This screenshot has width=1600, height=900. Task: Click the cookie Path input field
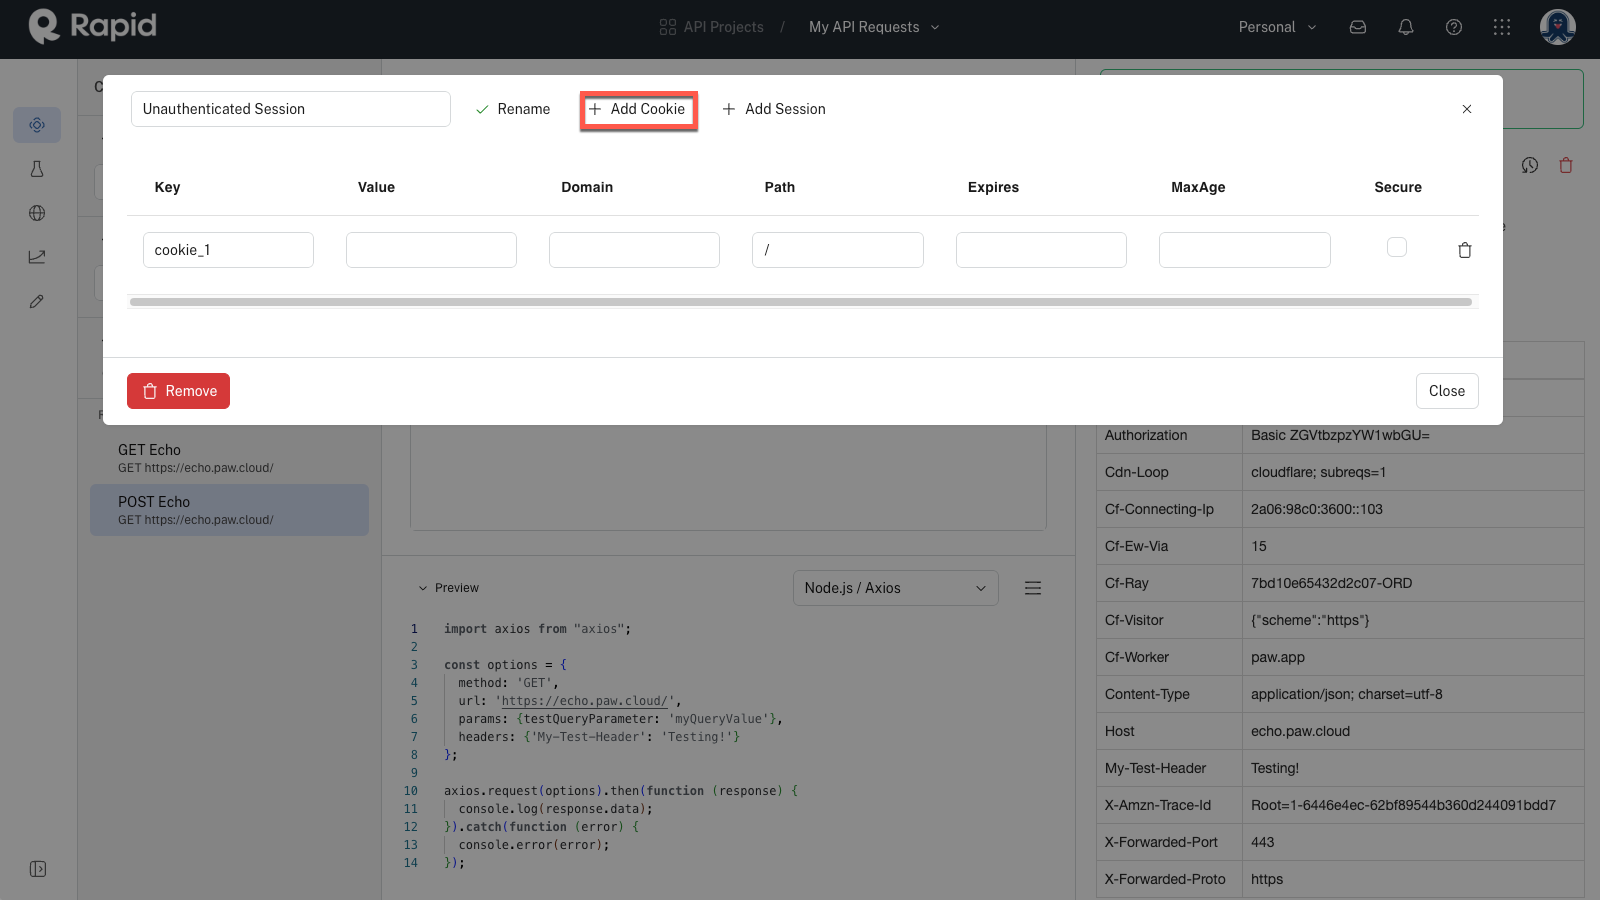click(838, 250)
